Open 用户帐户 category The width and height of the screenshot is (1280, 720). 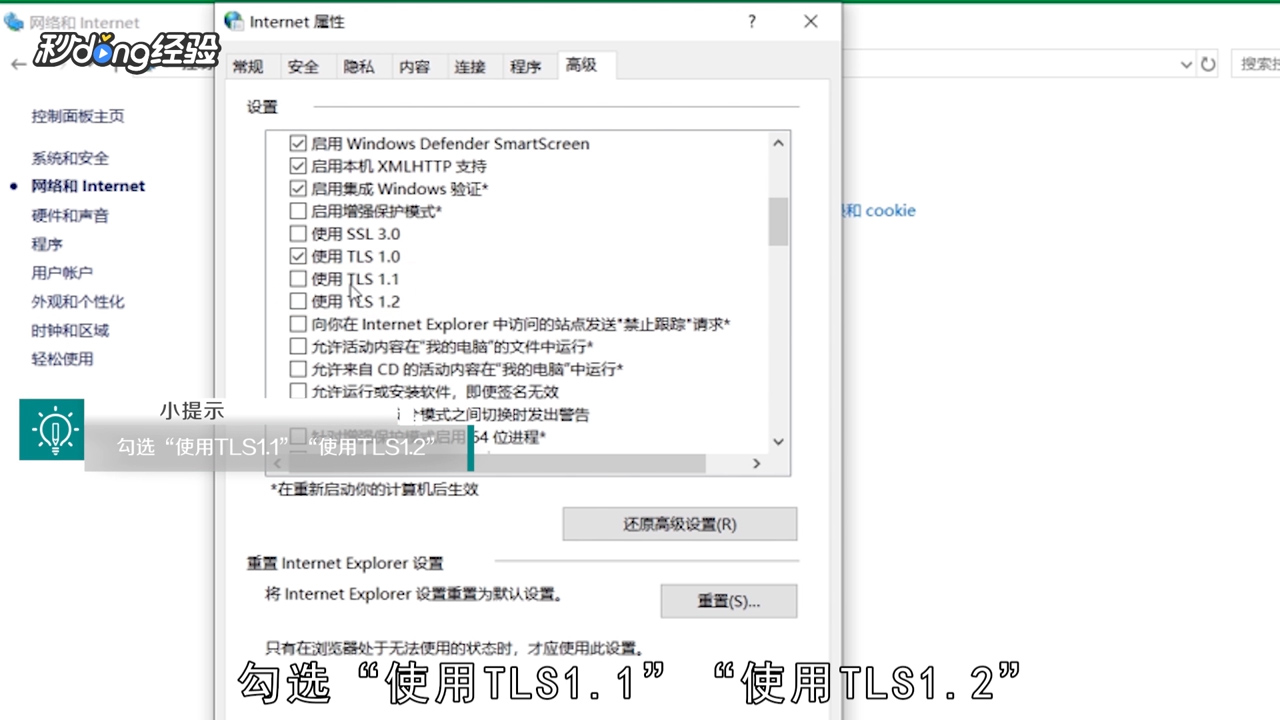click(x=62, y=273)
